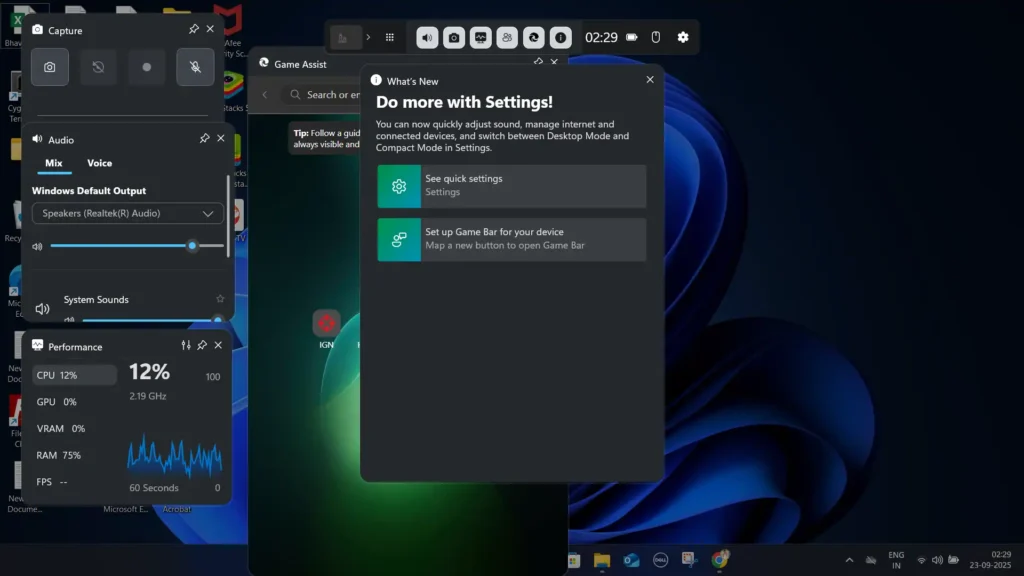Viewport: 1024px width, 576px height.
Task: Open Google Chrome from the taskbar
Action: pyautogui.click(x=720, y=559)
